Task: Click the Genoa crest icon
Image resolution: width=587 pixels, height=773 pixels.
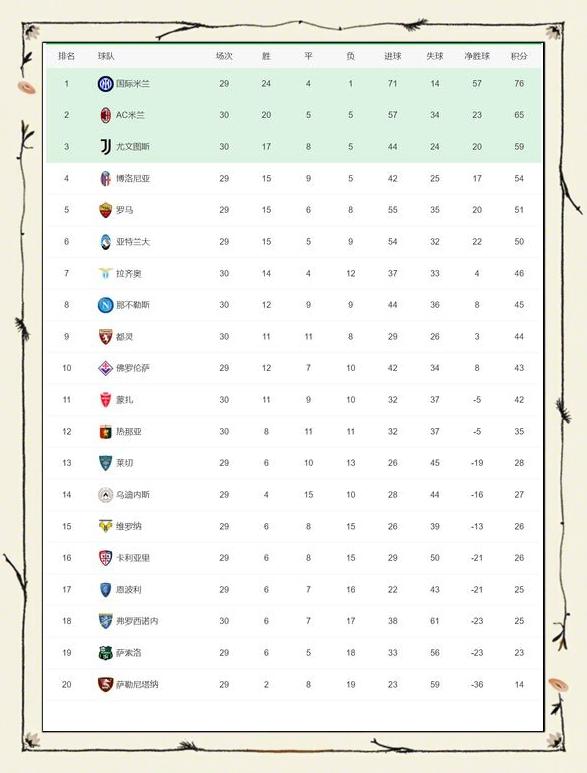Action: coord(105,431)
